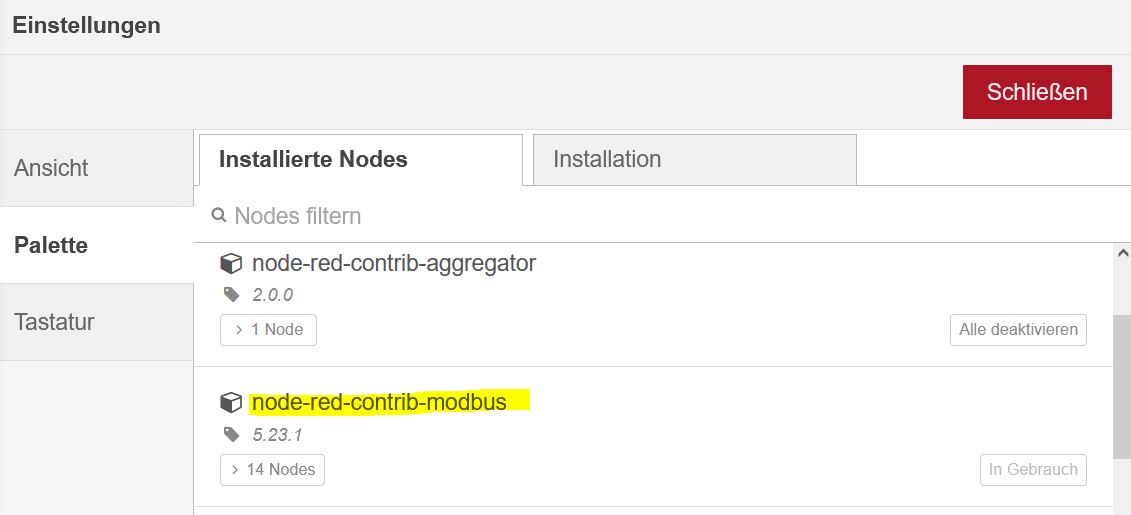Open the Installierte Nodes tab
This screenshot has width=1131, height=515.
[361, 159]
